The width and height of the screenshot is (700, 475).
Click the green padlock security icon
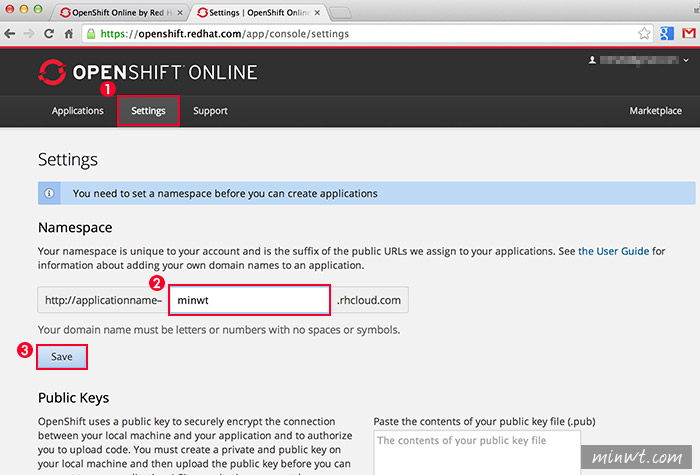[91, 34]
